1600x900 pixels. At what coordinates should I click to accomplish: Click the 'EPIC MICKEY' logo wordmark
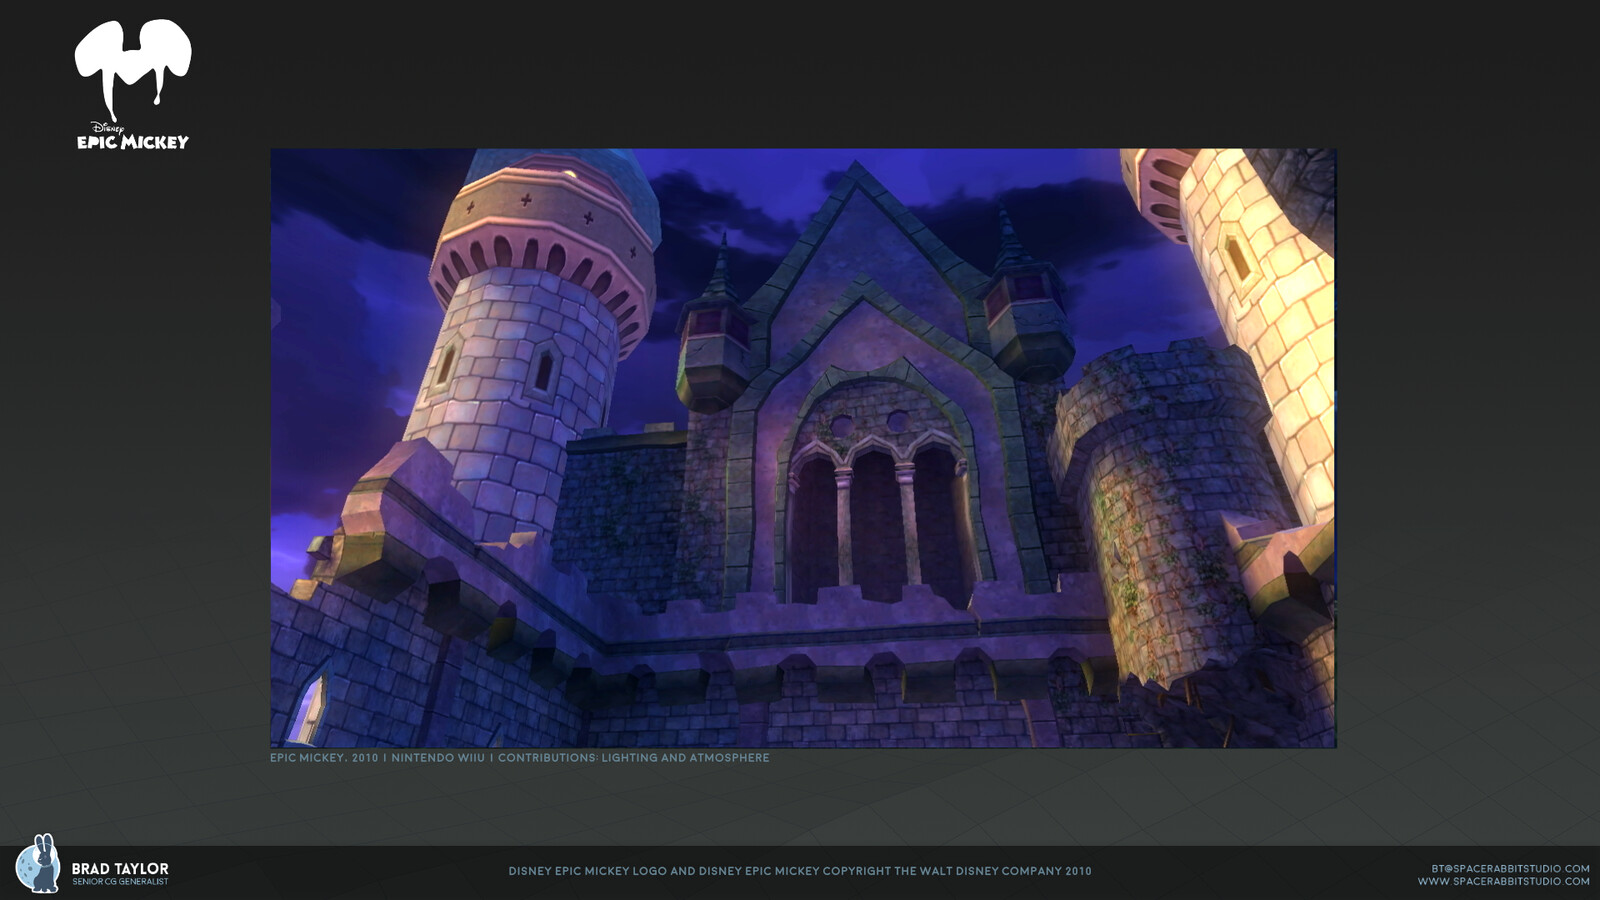pos(133,141)
